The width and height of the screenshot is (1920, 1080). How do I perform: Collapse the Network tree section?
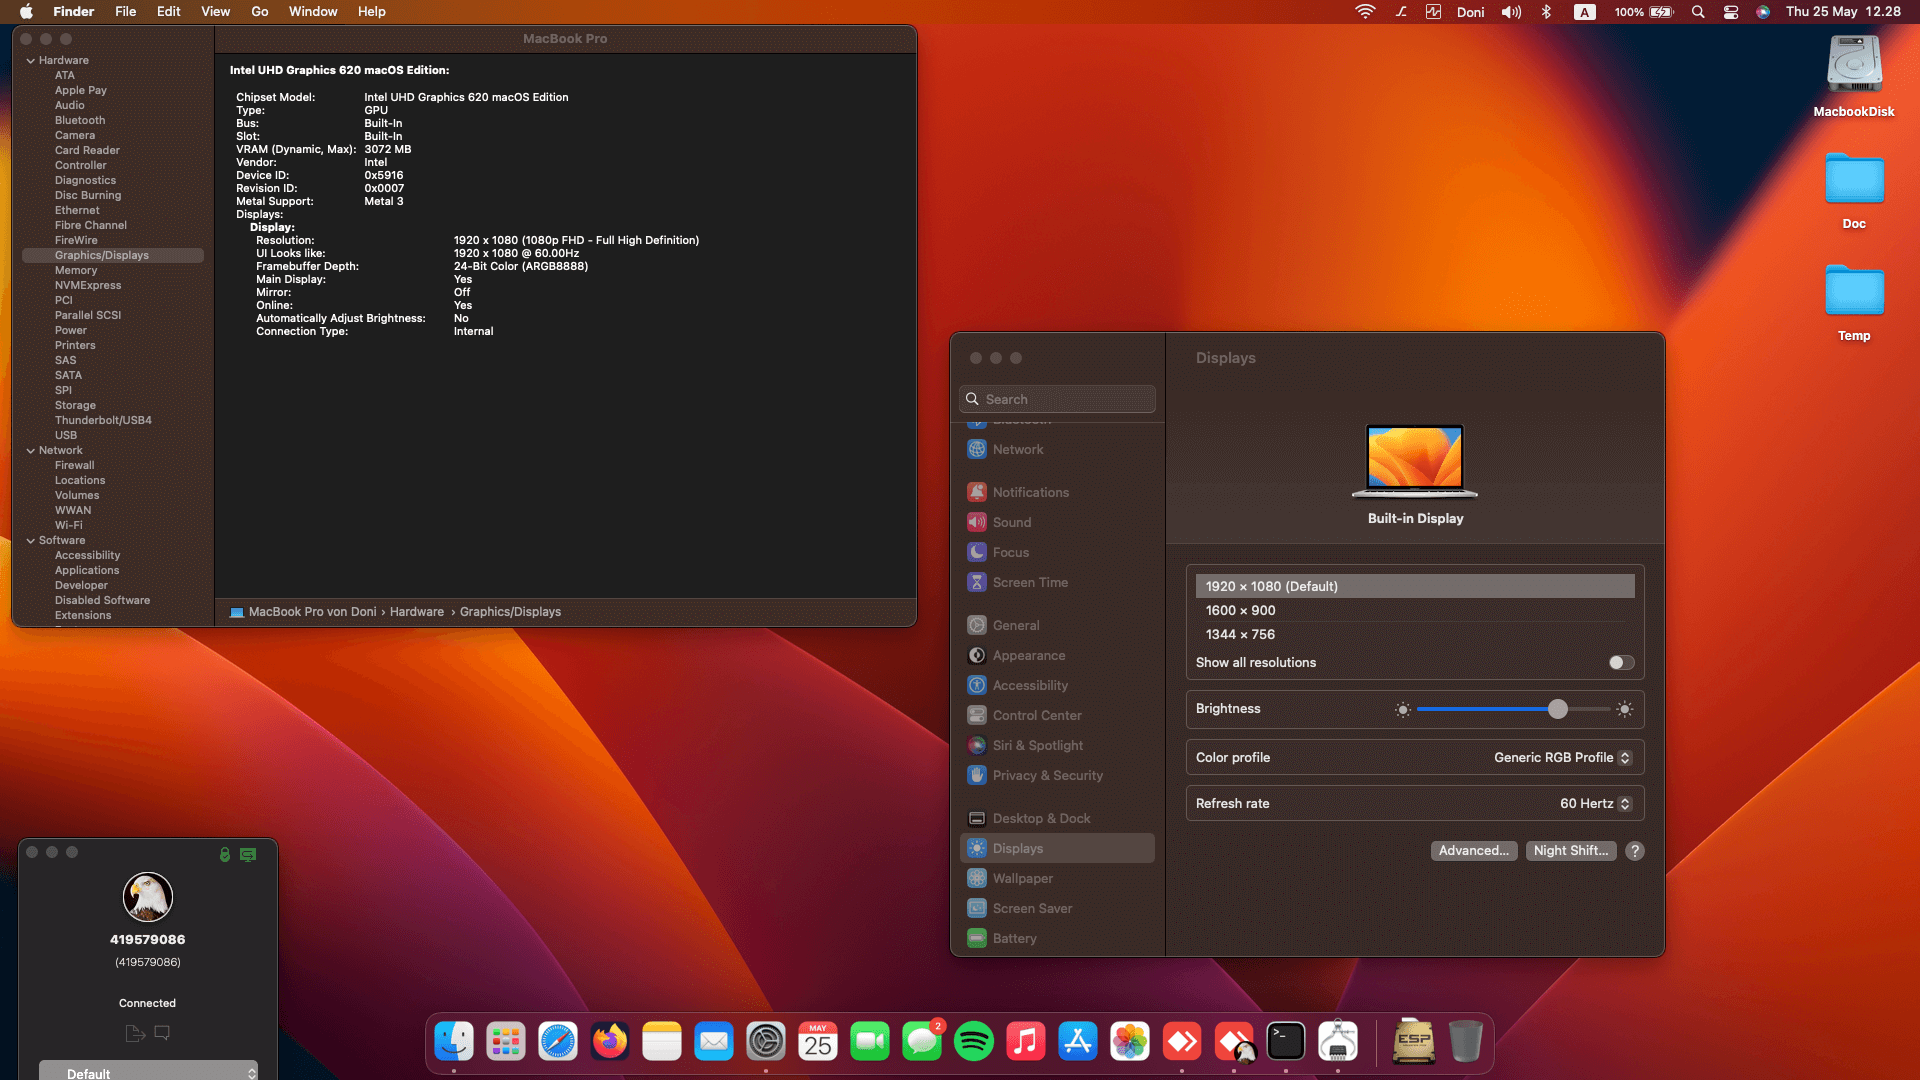30,451
